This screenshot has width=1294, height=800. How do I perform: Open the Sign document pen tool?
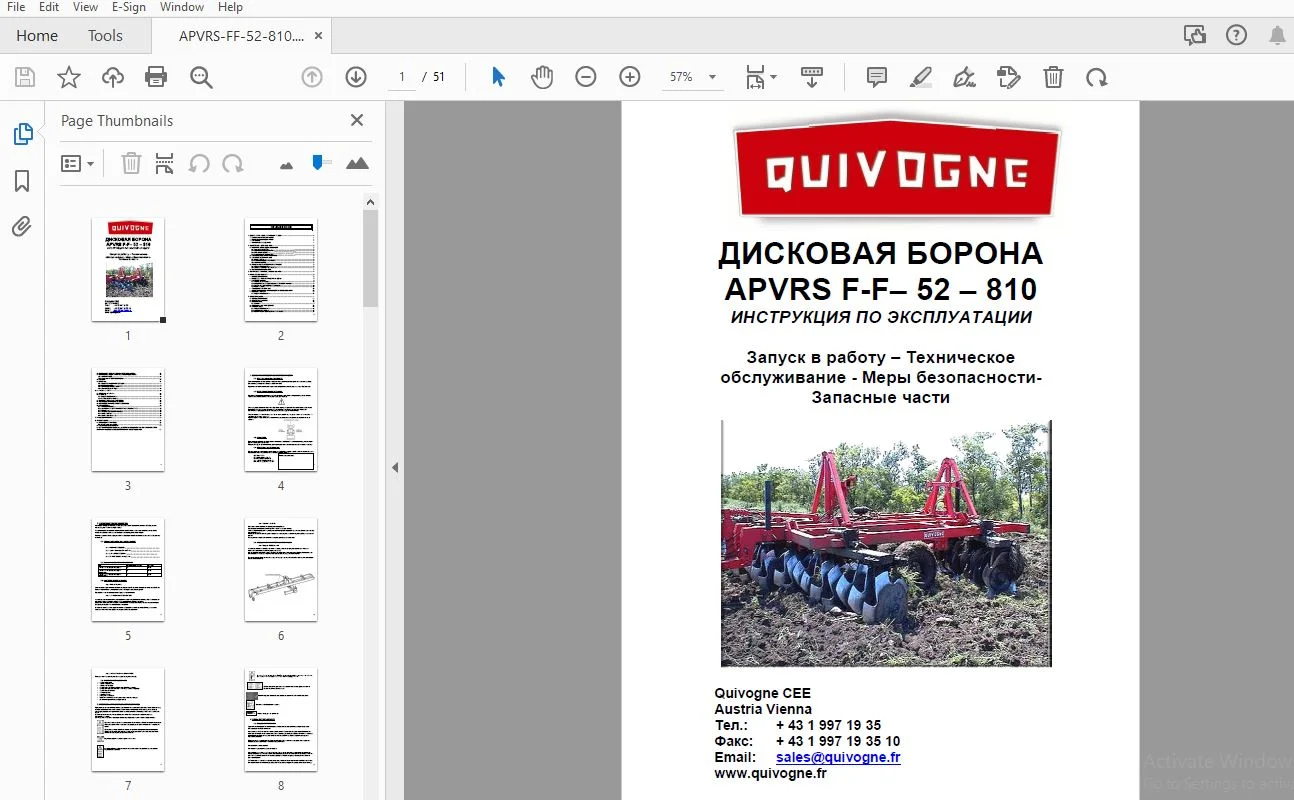pyautogui.click(x=965, y=77)
